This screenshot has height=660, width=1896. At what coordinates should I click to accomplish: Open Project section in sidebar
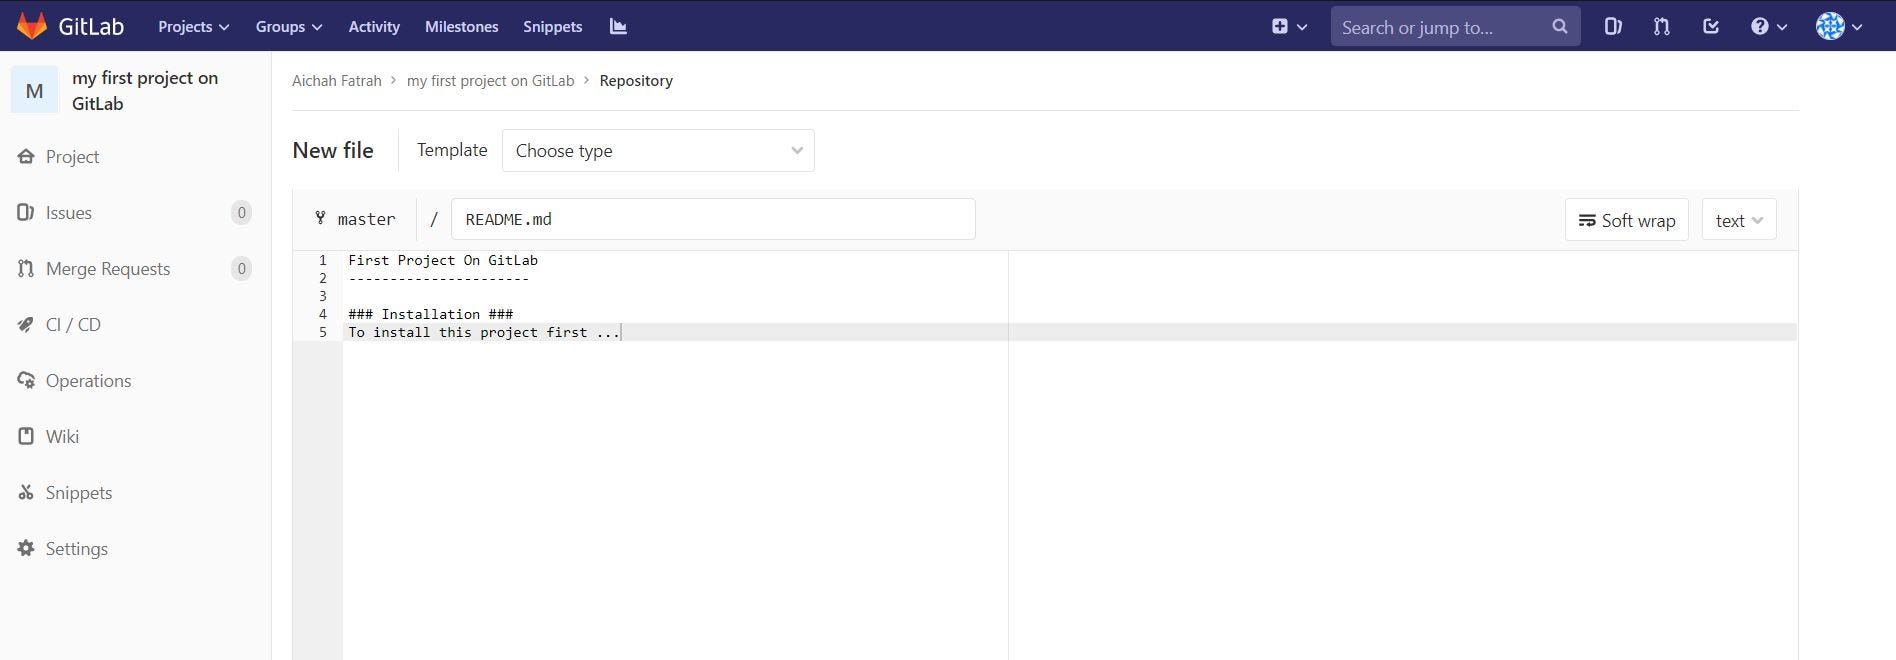[72, 157]
